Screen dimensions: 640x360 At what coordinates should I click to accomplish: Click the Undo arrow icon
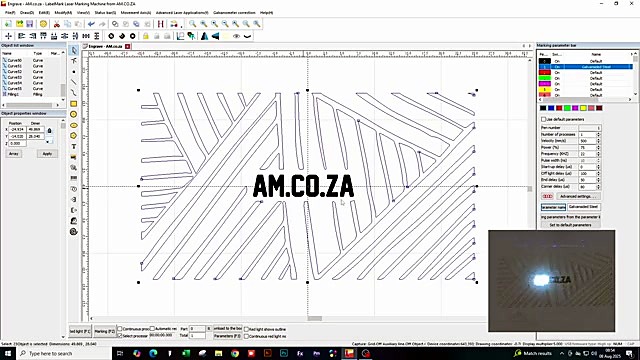point(91,24)
